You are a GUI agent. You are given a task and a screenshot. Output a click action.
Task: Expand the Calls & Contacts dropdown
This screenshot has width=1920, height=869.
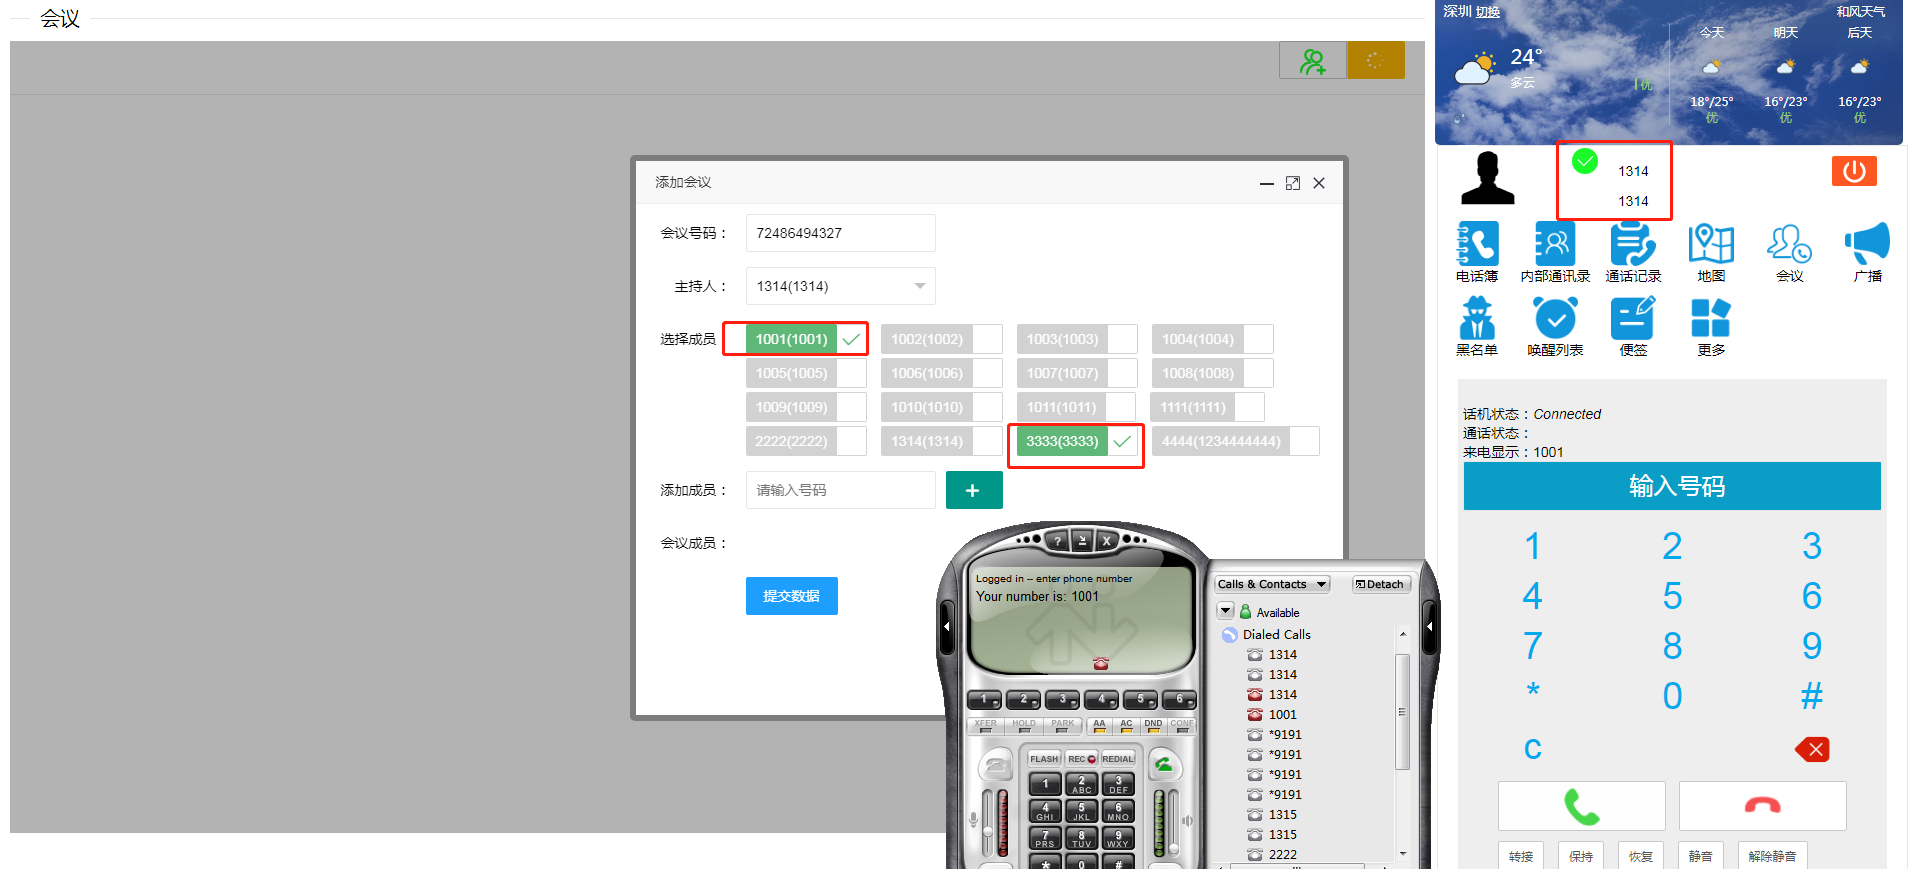point(1272,584)
